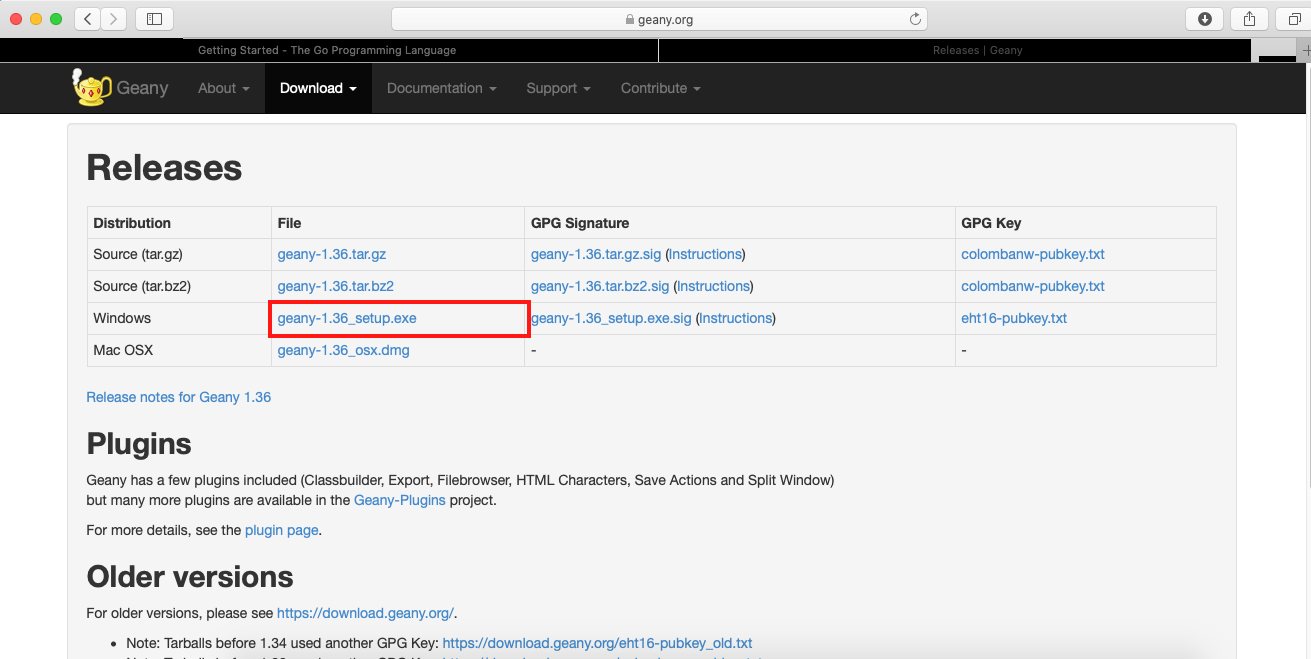1311x659 pixels.
Task: Expand the Documentation menu
Action: [441, 88]
